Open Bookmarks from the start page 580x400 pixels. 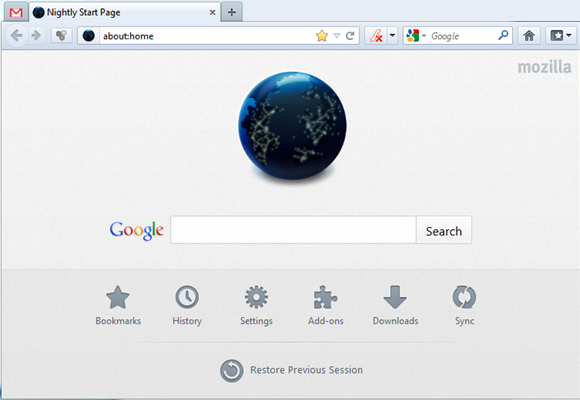pyautogui.click(x=118, y=306)
